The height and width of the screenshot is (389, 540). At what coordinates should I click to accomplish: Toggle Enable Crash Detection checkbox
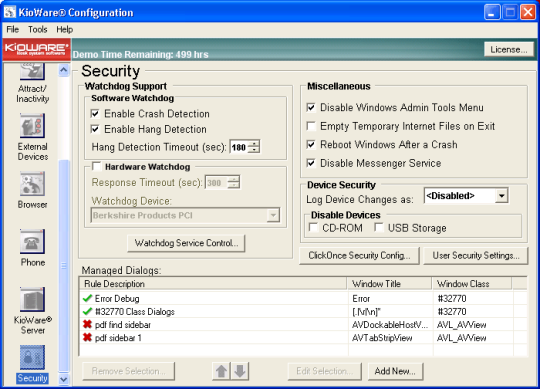coord(95,114)
